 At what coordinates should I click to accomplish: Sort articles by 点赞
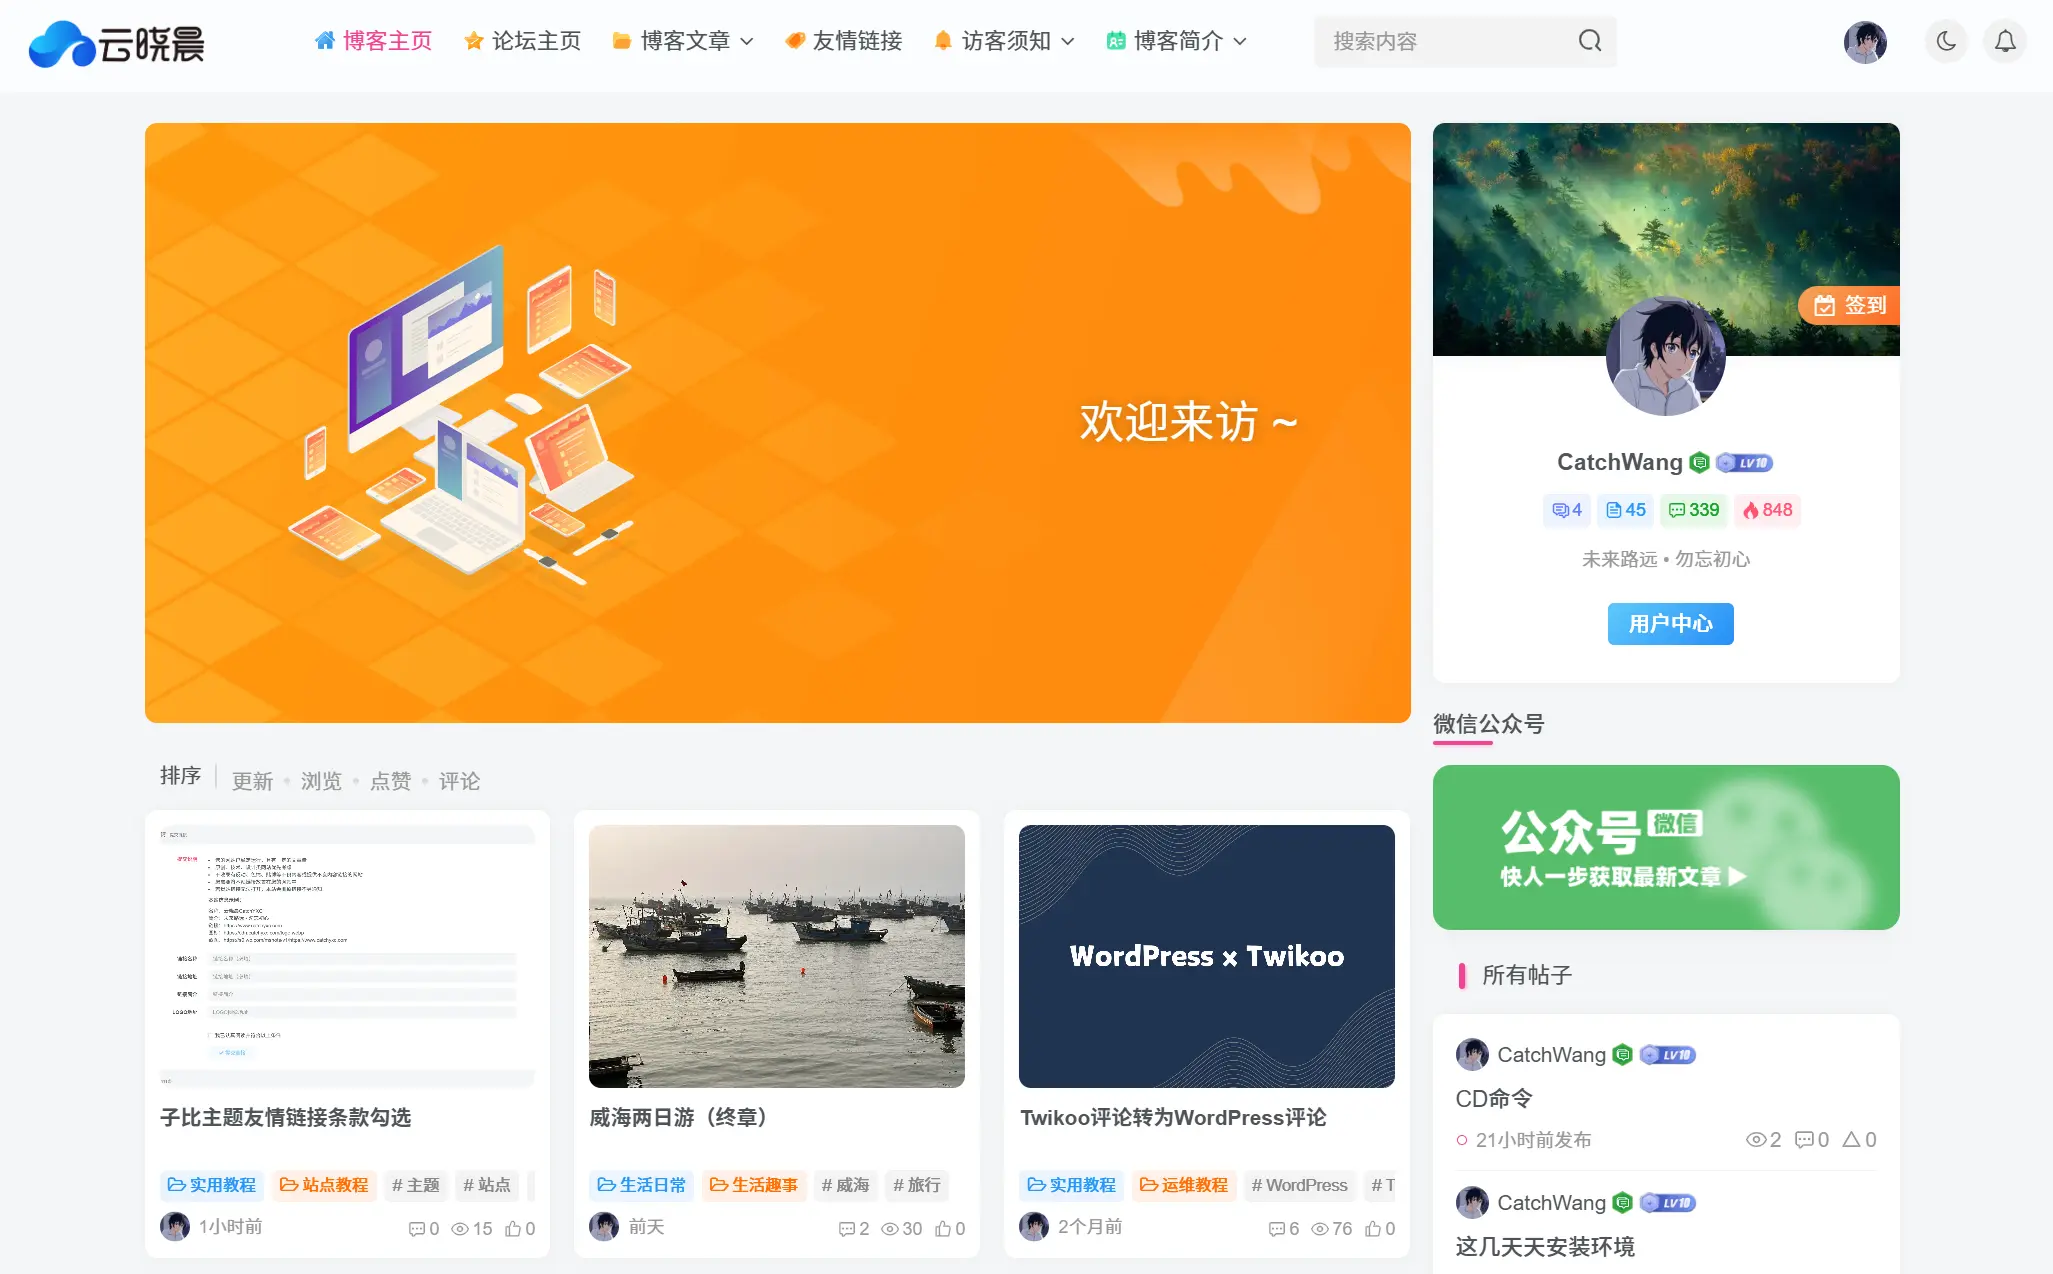(390, 781)
